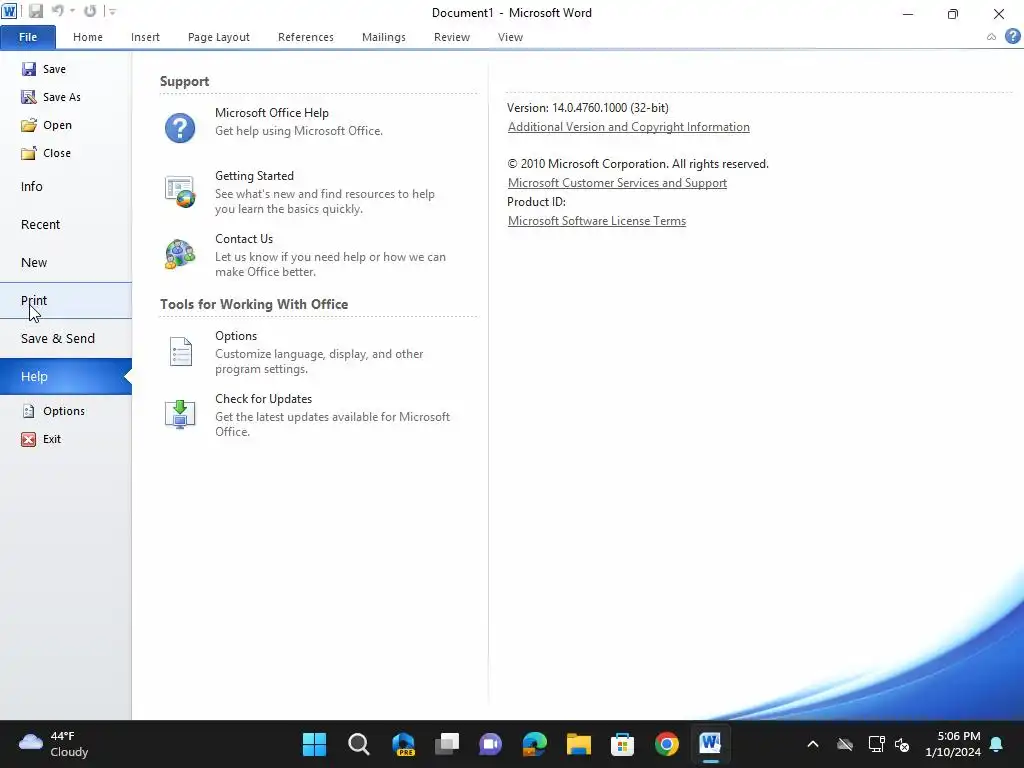Click the Check for Updates heading

coord(263,399)
